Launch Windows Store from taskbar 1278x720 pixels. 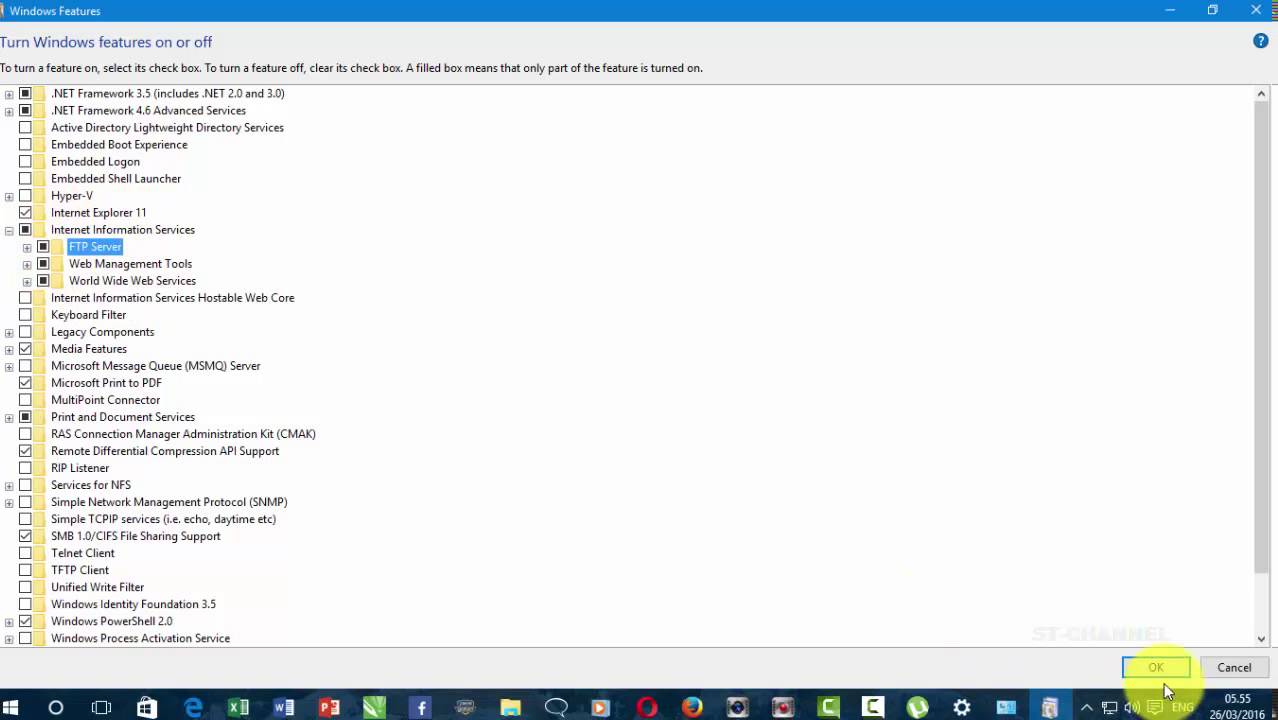coord(147,707)
